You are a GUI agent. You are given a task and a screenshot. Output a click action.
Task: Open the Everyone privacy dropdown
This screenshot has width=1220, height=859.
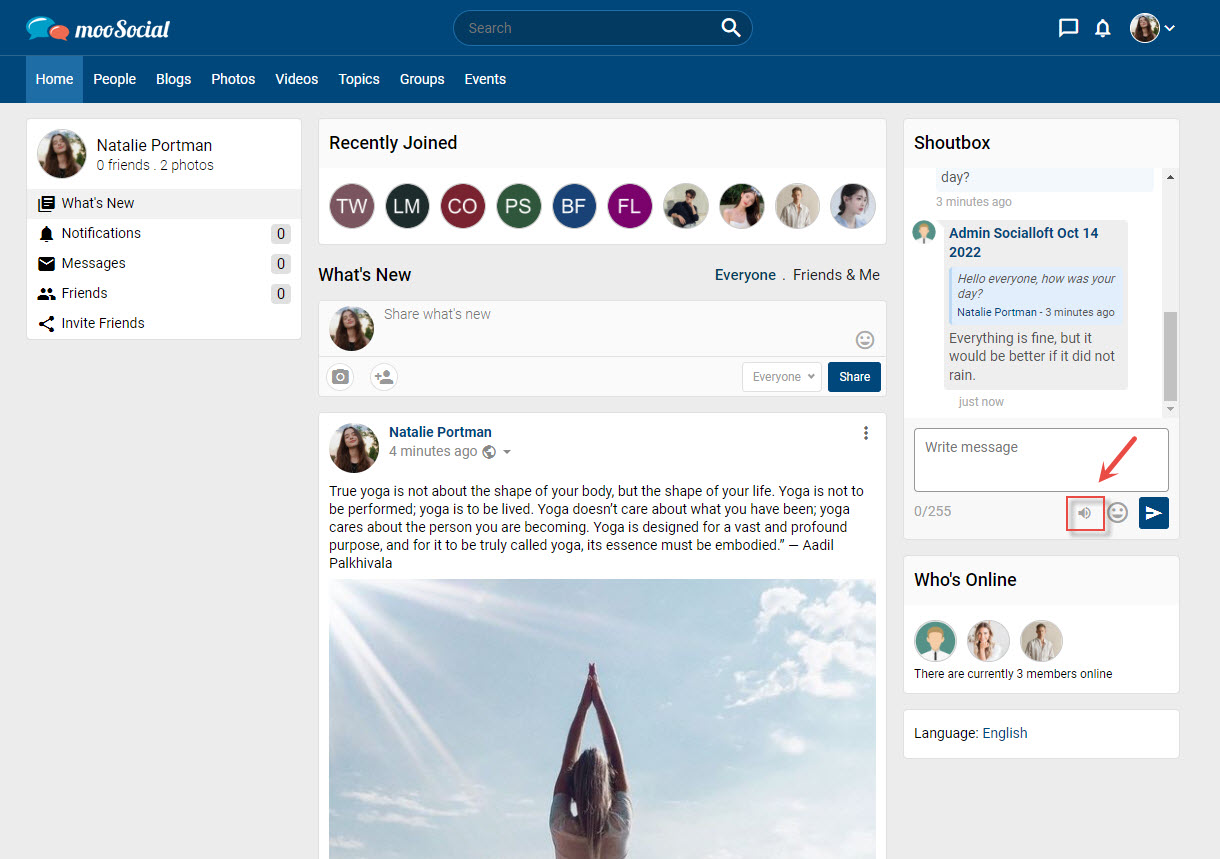(x=782, y=377)
